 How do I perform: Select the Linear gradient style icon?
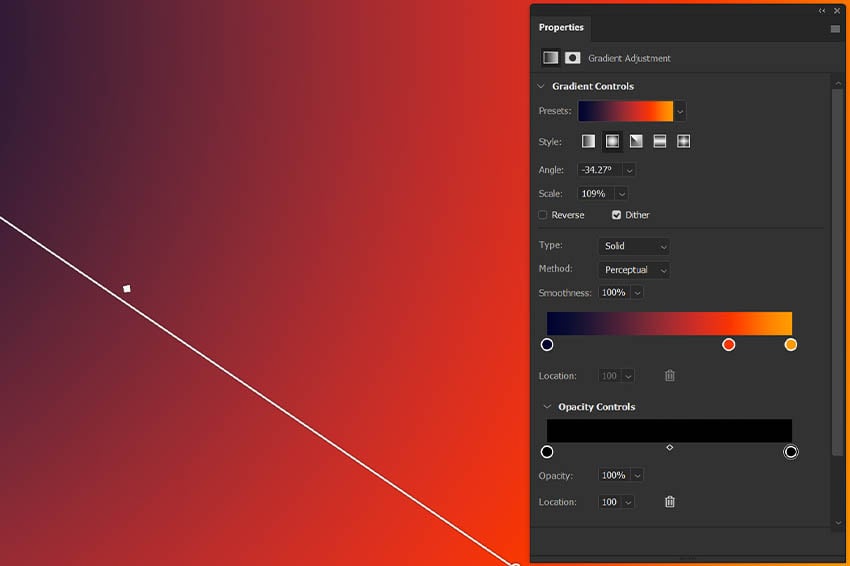(x=588, y=142)
